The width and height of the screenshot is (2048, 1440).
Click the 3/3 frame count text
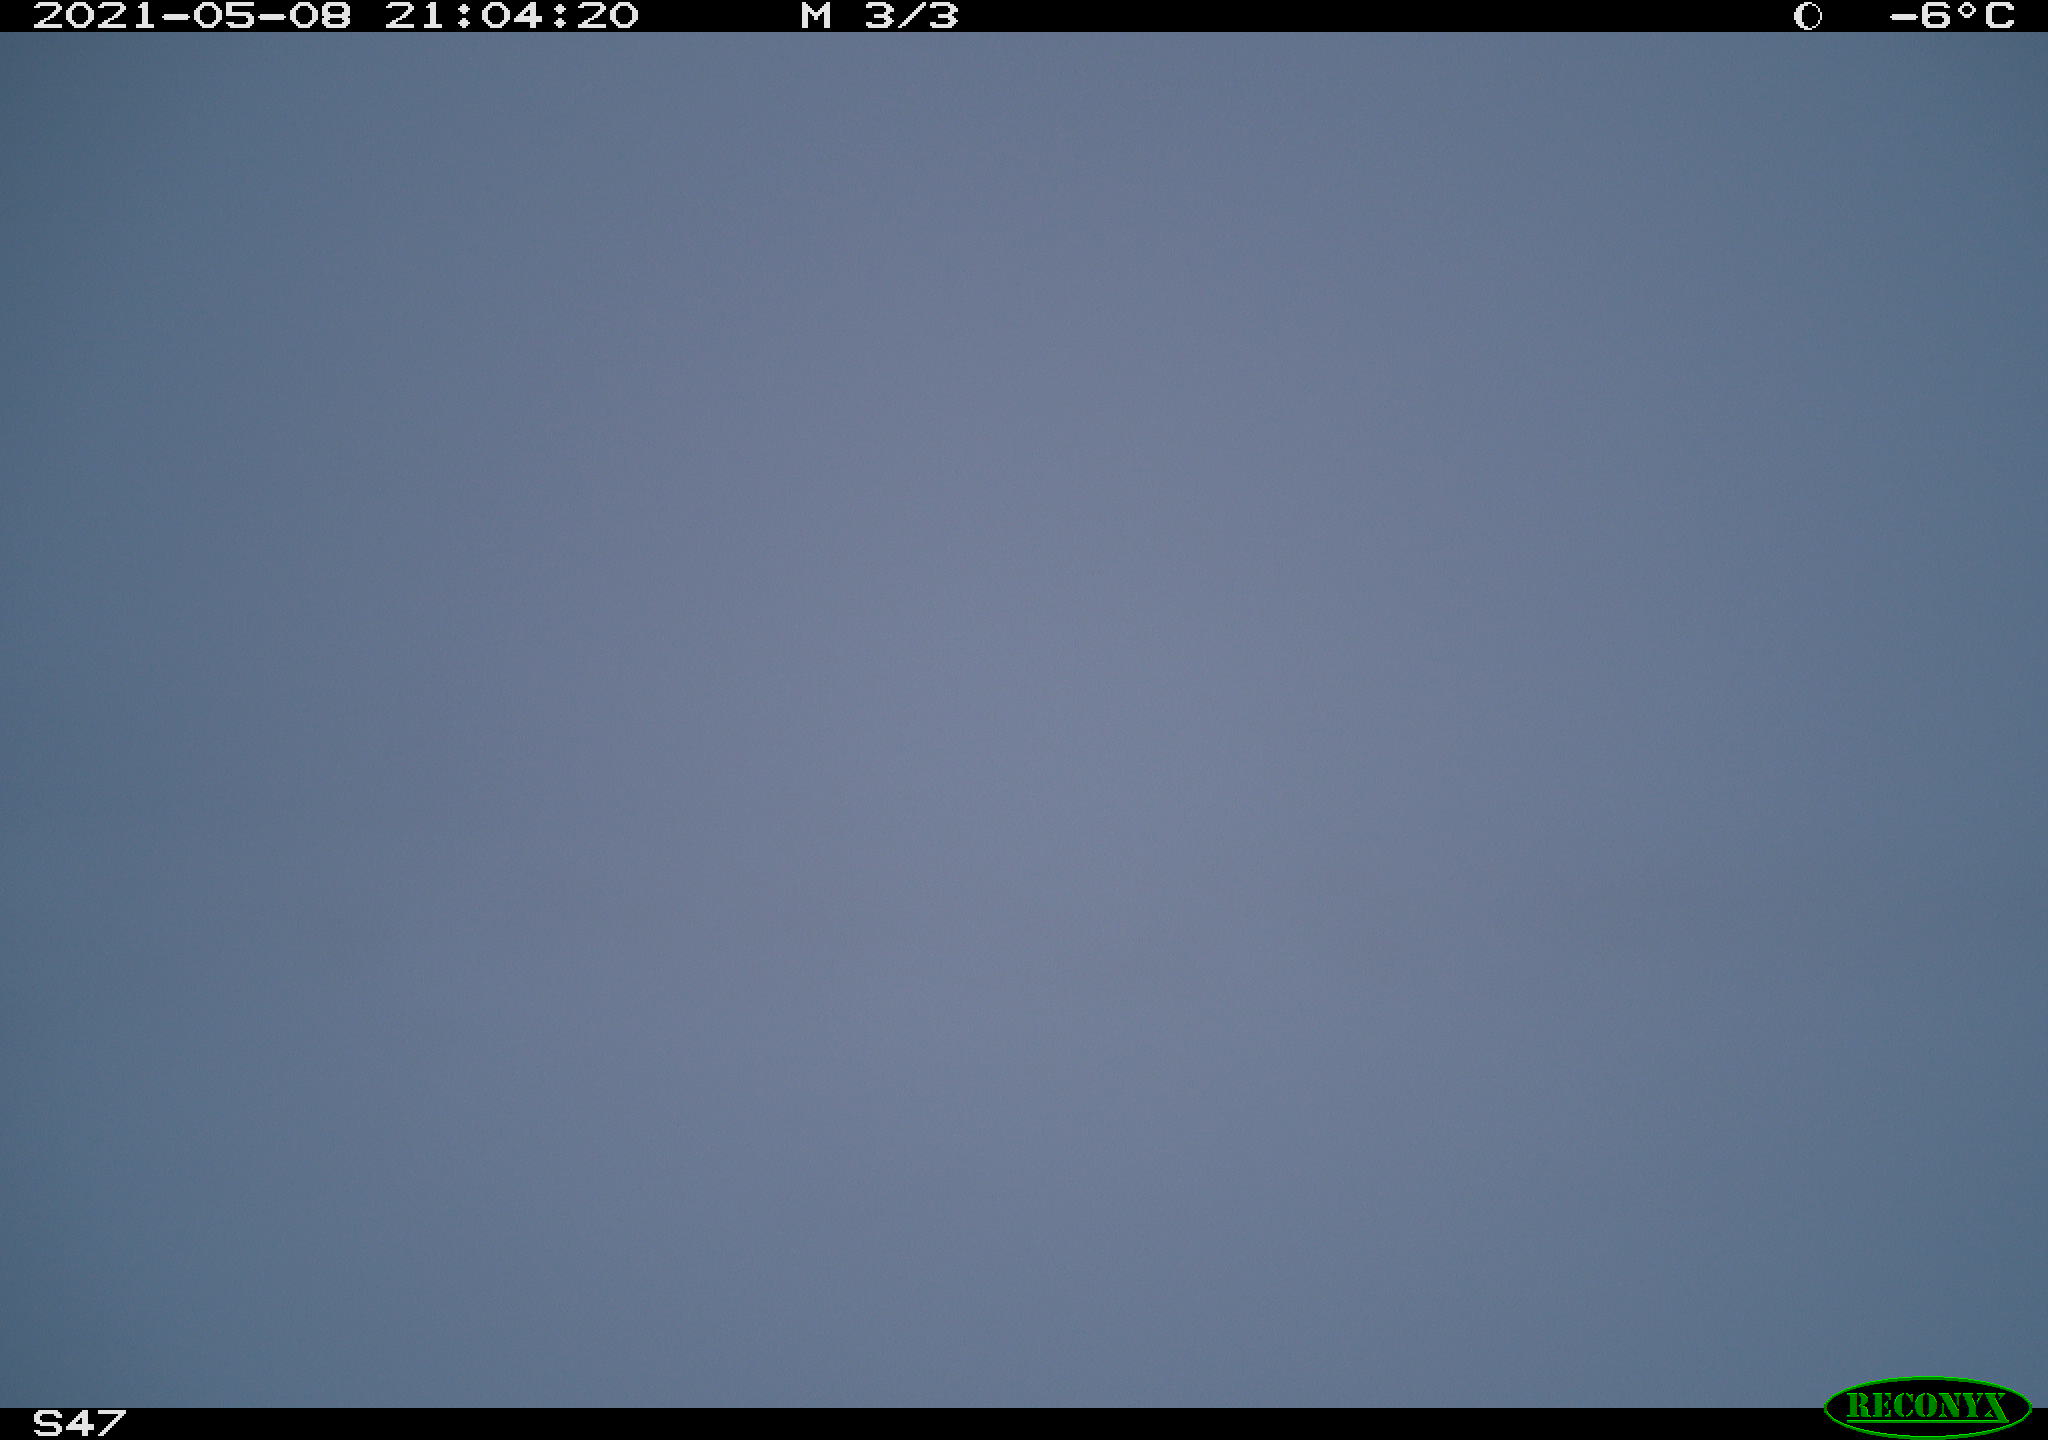point(912,16)
